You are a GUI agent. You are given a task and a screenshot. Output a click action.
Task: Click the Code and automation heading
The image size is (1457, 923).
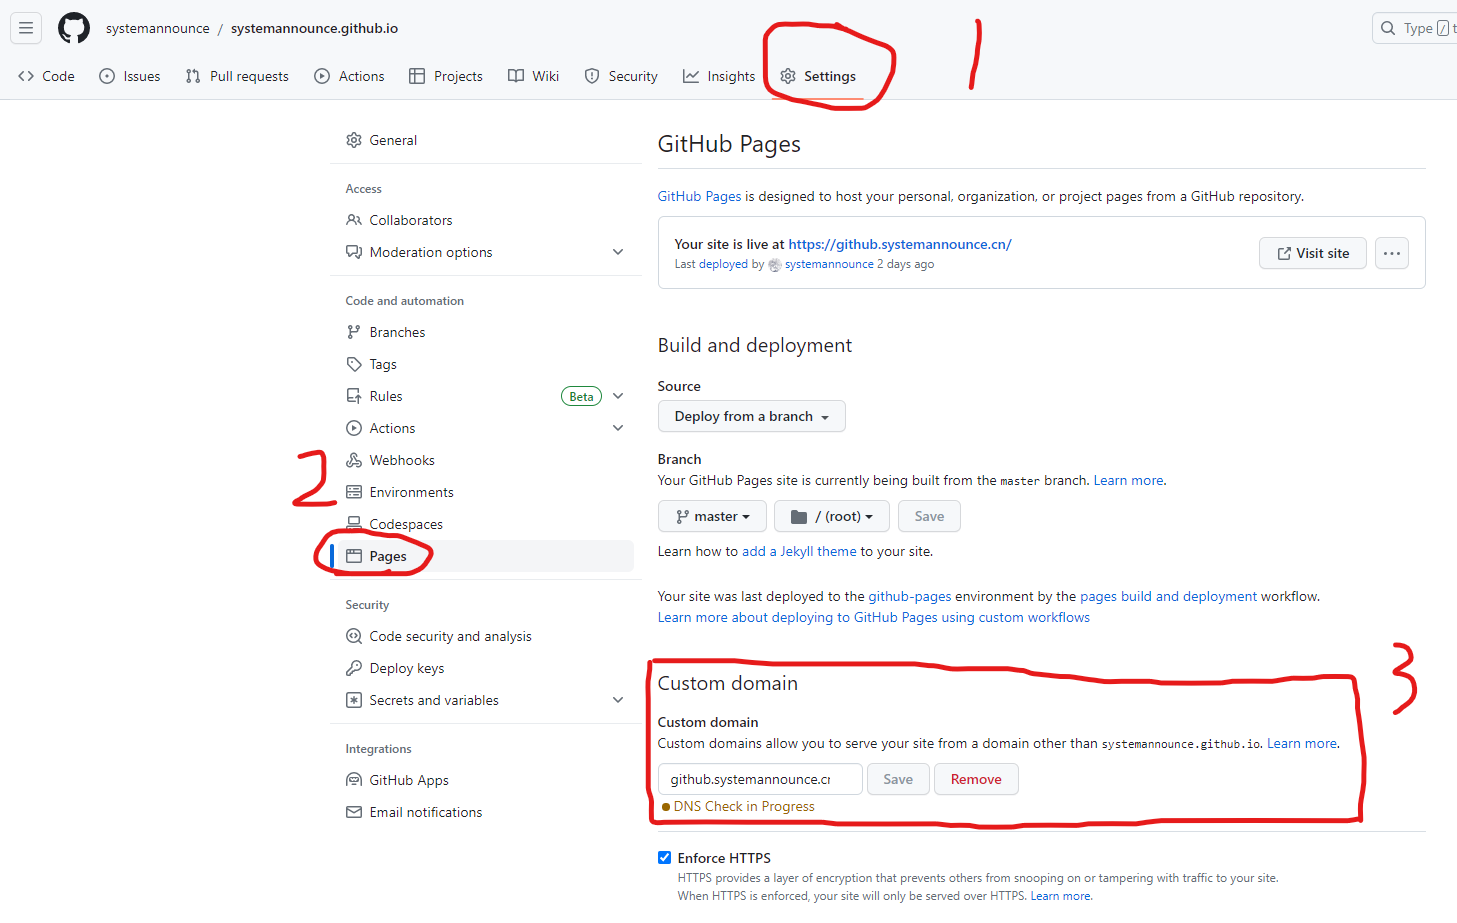point(404,301)
